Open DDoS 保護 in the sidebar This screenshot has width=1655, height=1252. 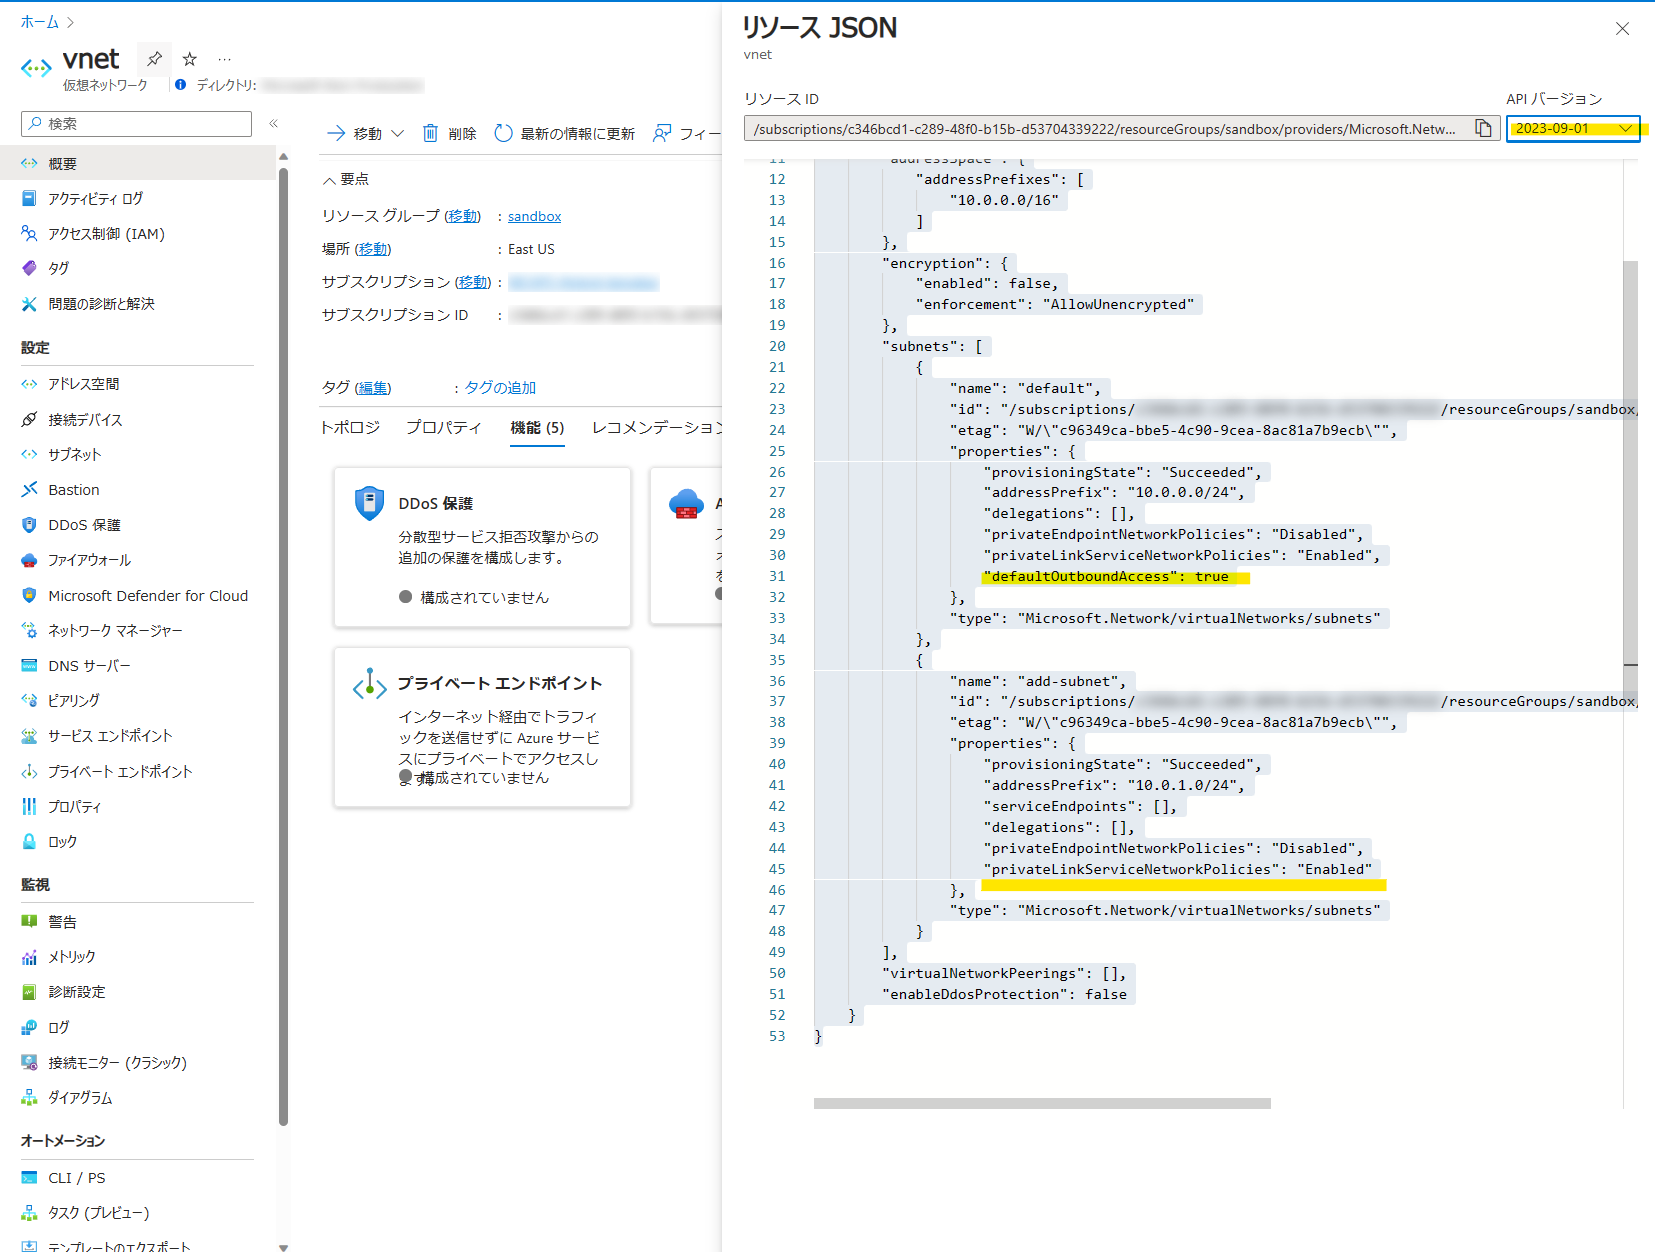point(84,524)
